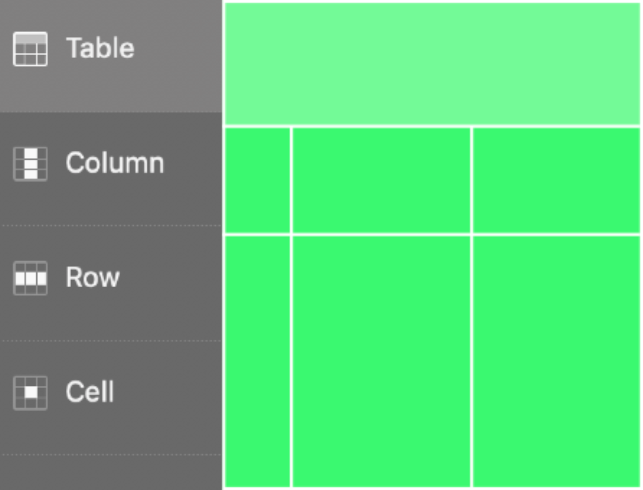643x490 pixels.
Task: Click the border between middle and right columns
Action: click(472, 300)
